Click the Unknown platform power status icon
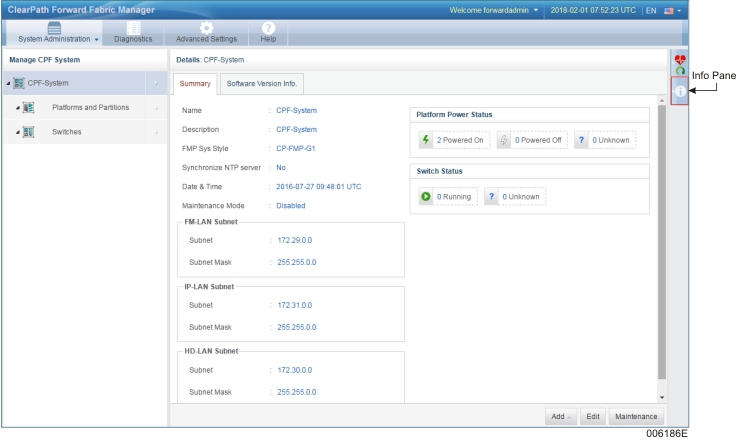 pos(581,140)
